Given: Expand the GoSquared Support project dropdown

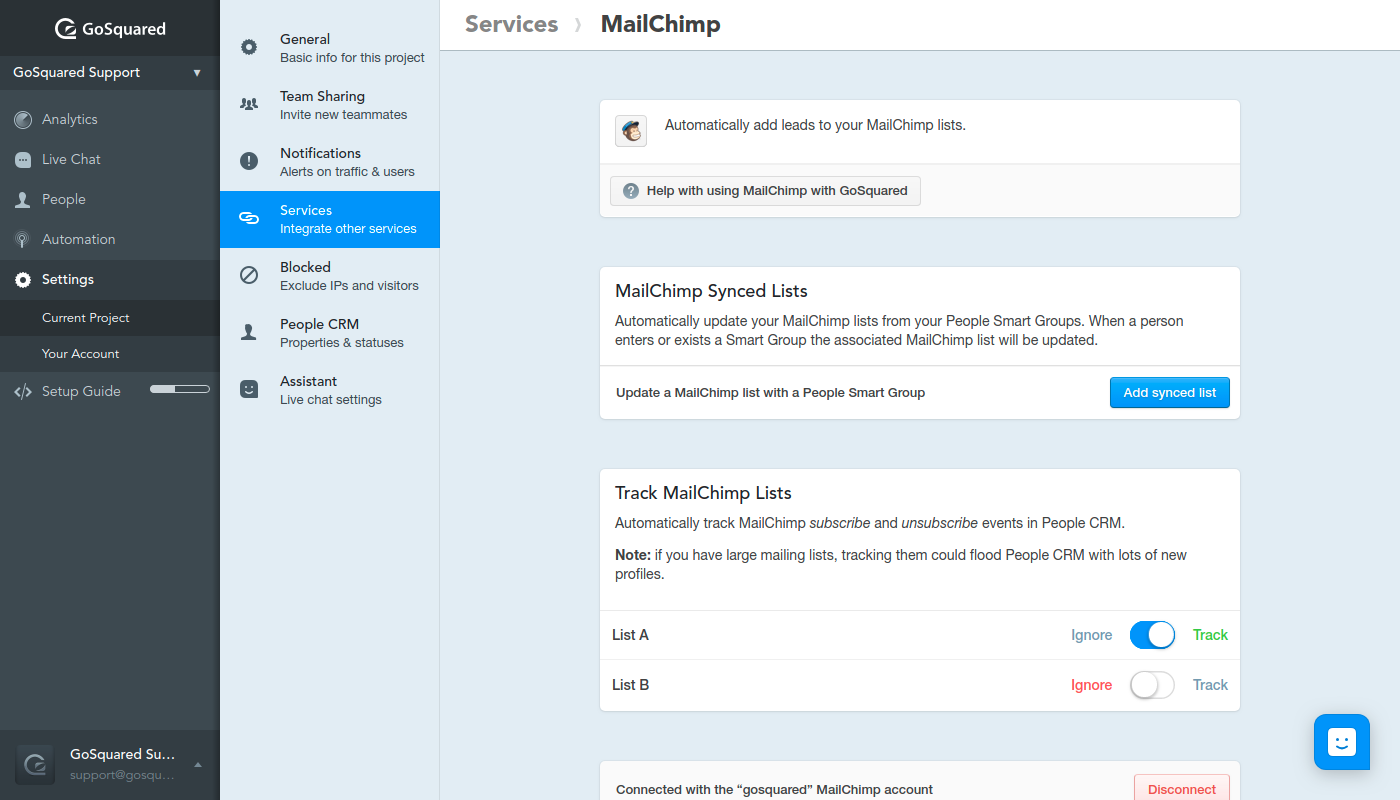Looking at the screenshot, I should click(x=110, y=73).
